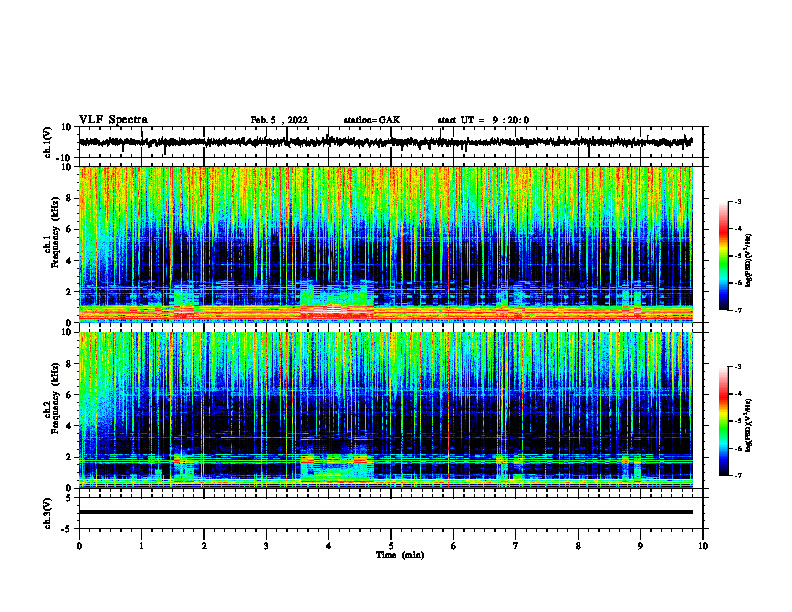This screenshot has width=792, height=612.
Task: Click the 5 tick label on Time axis
Action: (391, 546)
